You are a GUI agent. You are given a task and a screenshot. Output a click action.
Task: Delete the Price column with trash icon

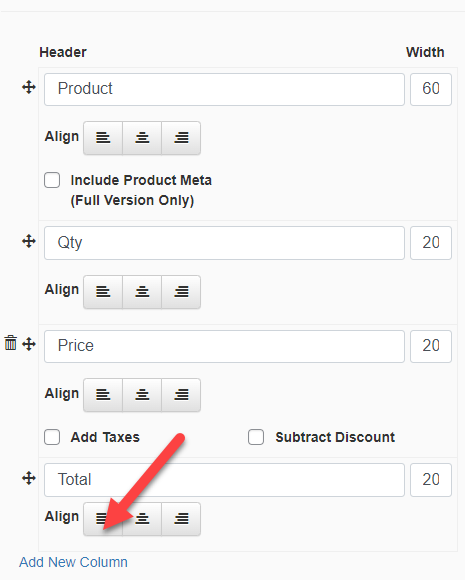pos(10,343)
